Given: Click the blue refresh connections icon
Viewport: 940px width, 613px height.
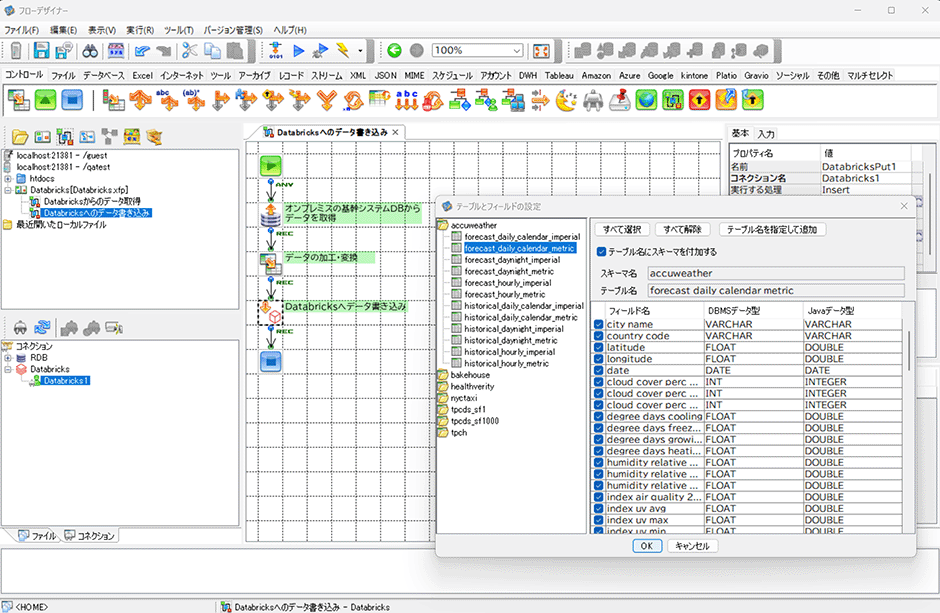Looking at the screenshot, I should (42, 327).
